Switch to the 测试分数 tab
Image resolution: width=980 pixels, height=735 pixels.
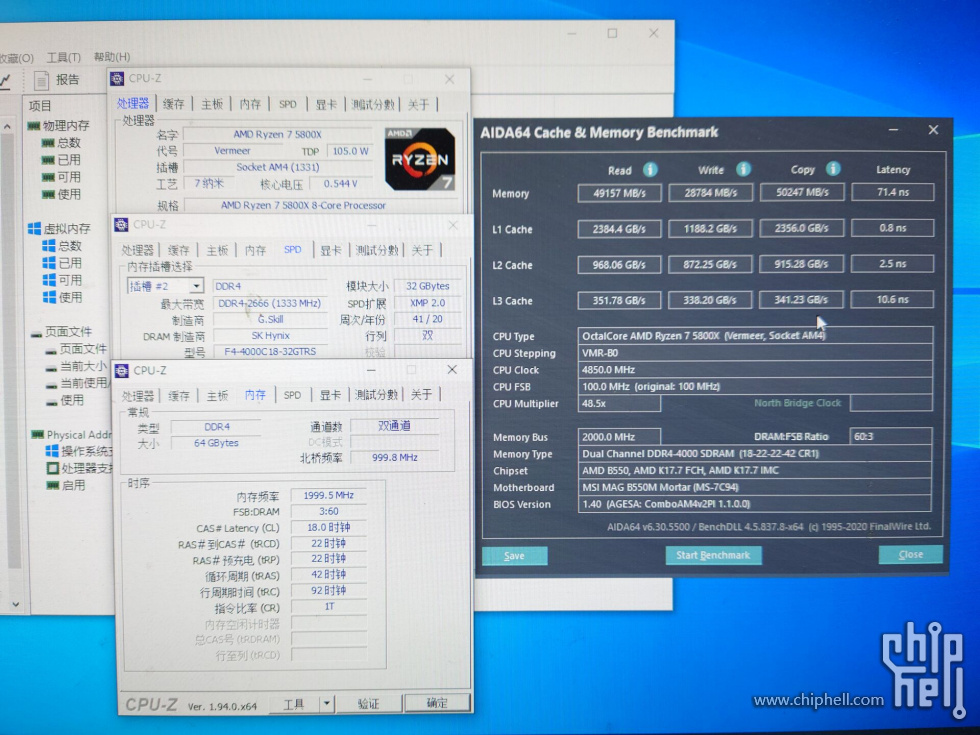(374, 394)
